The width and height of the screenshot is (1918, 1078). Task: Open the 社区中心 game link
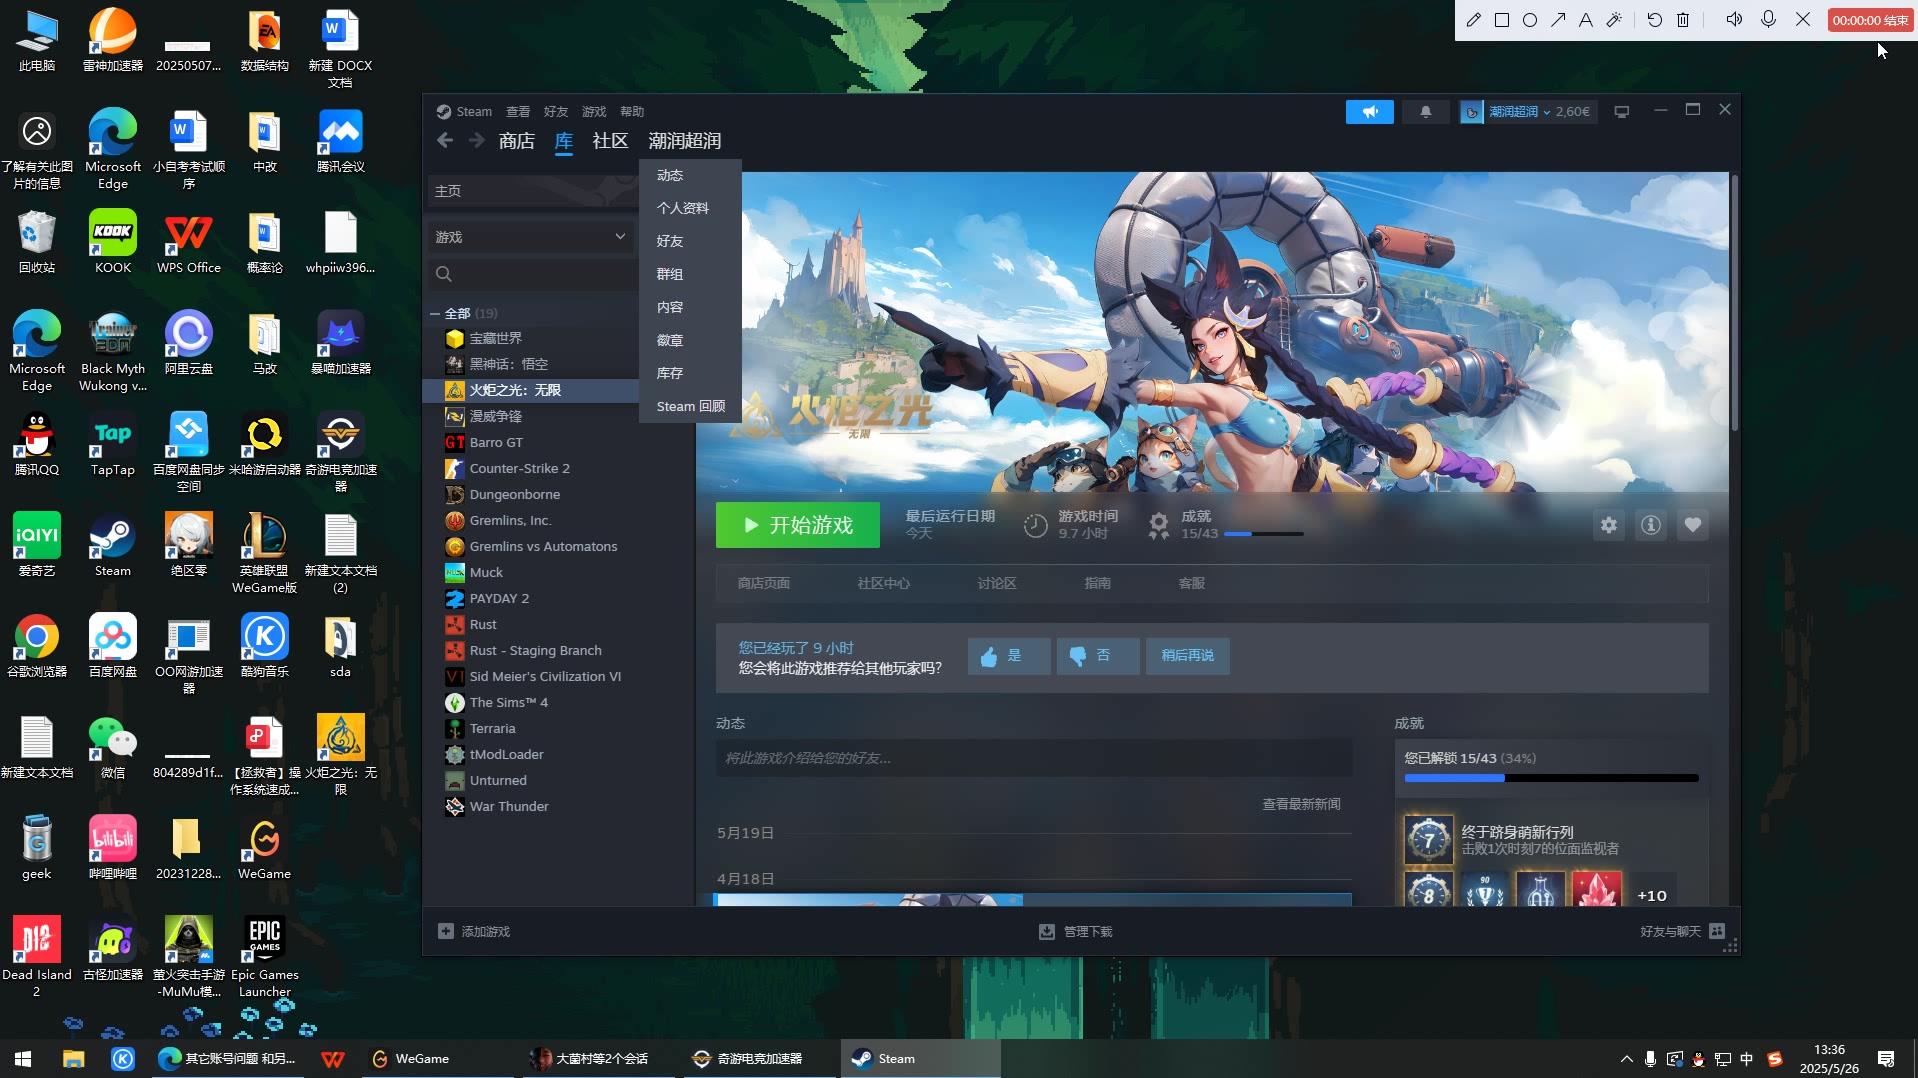[x=883, y=583]
